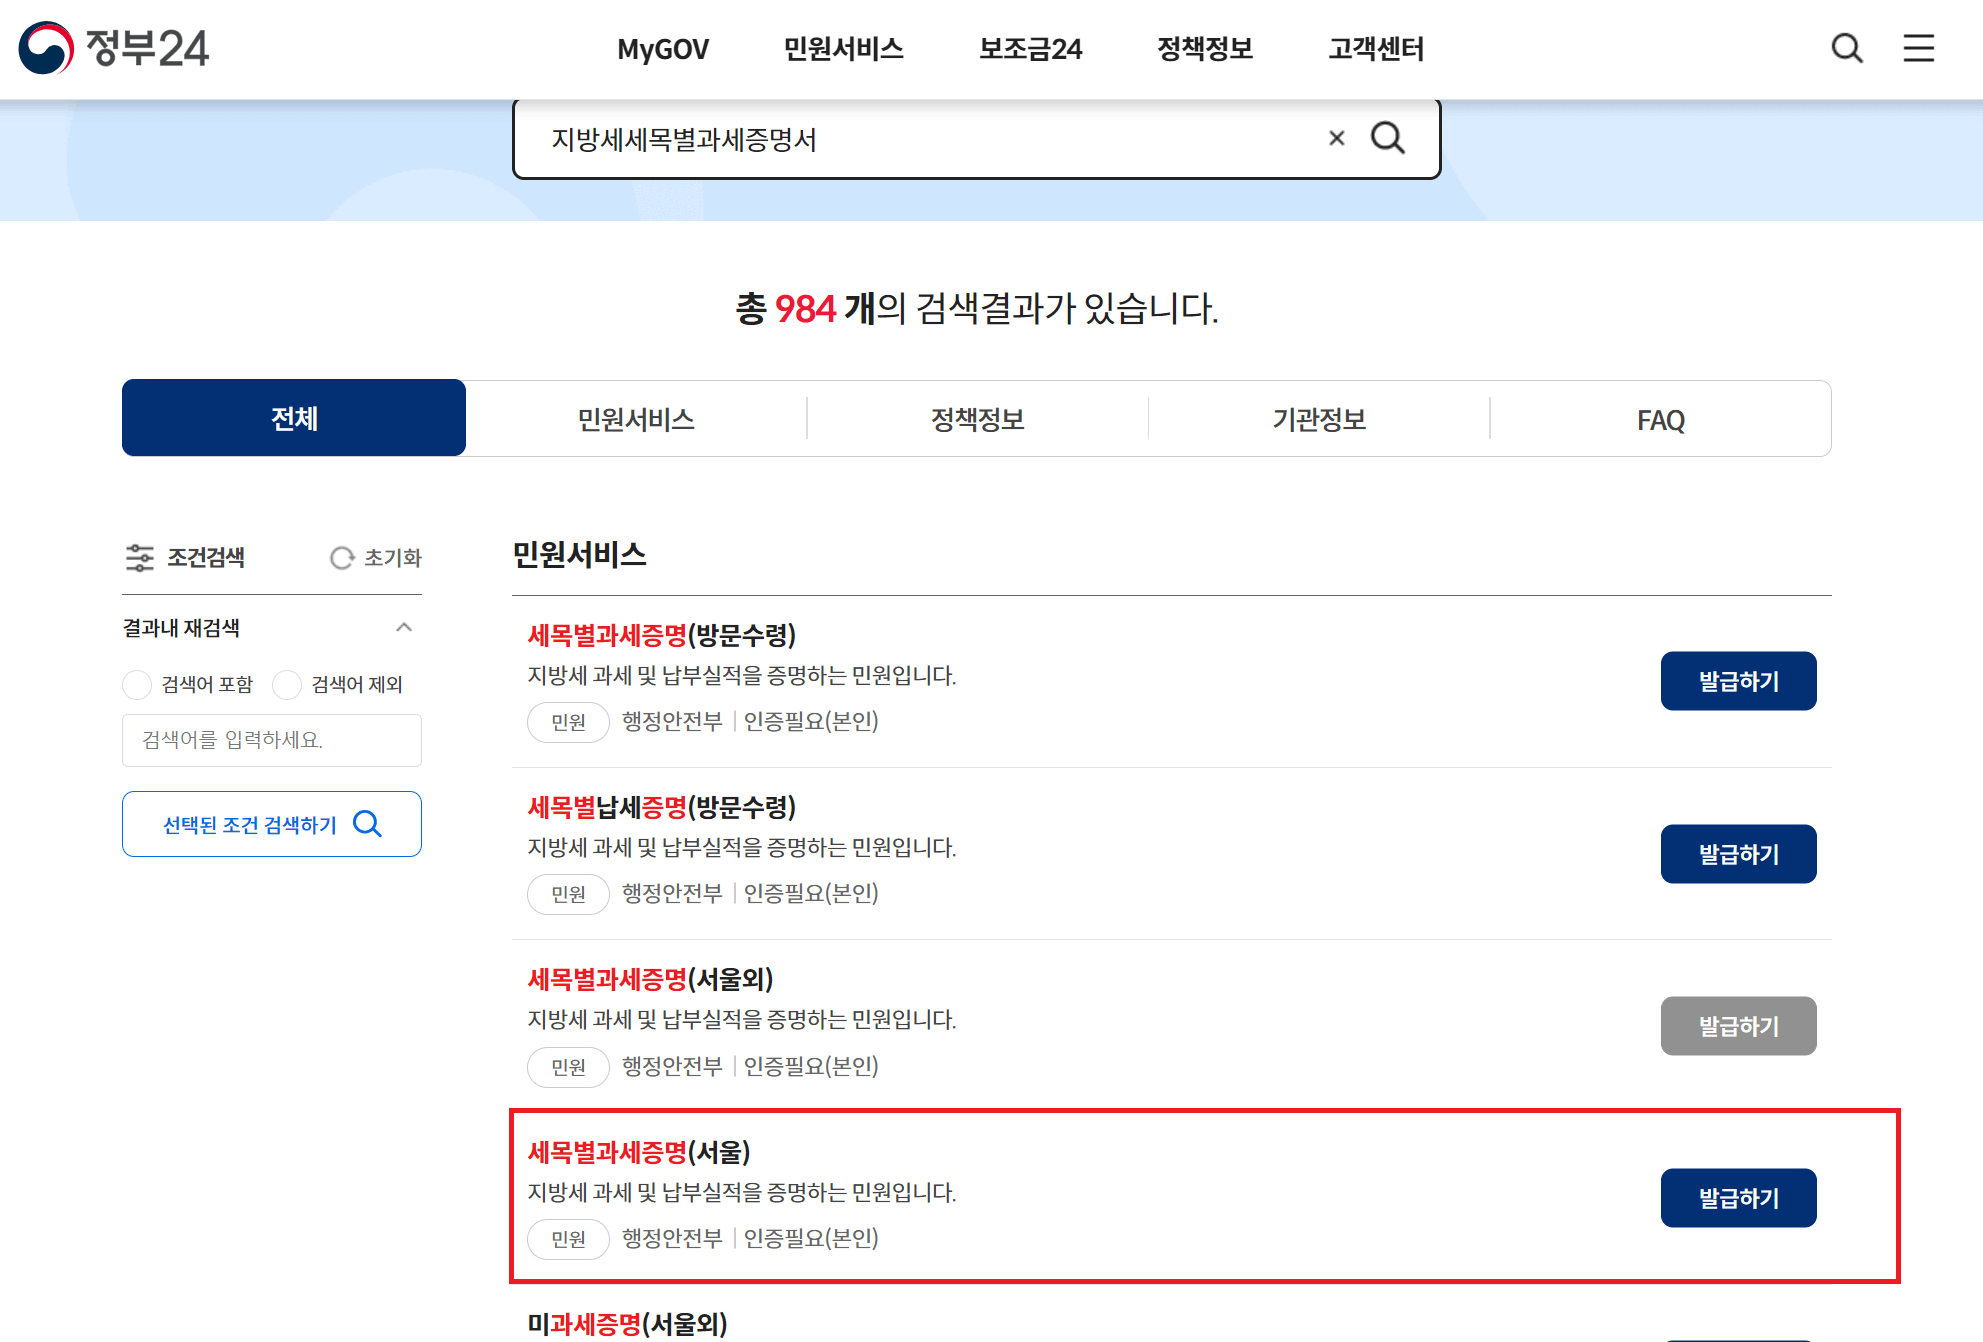Click the 정부24 logo
1983x1342 pixels.
point(113,48)
